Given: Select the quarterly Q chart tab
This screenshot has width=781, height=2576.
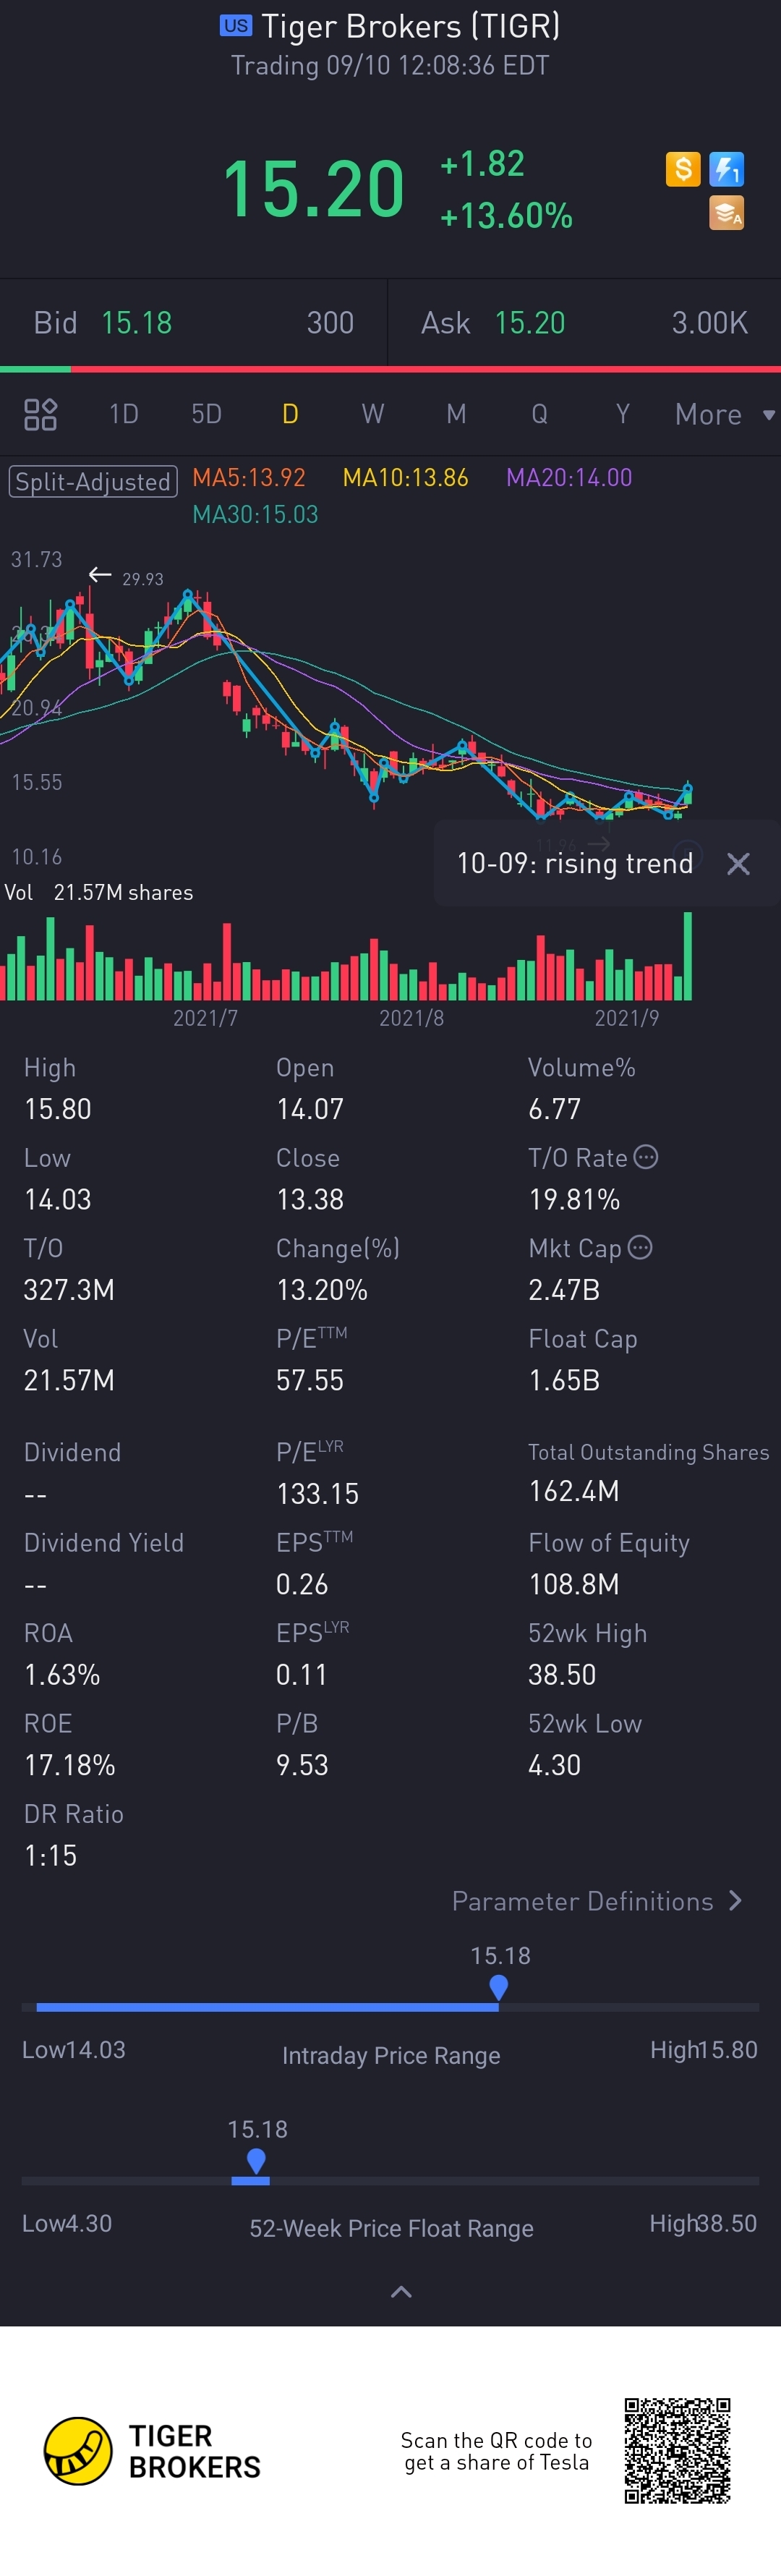Looking at the screenshot, I should point(539,414).
